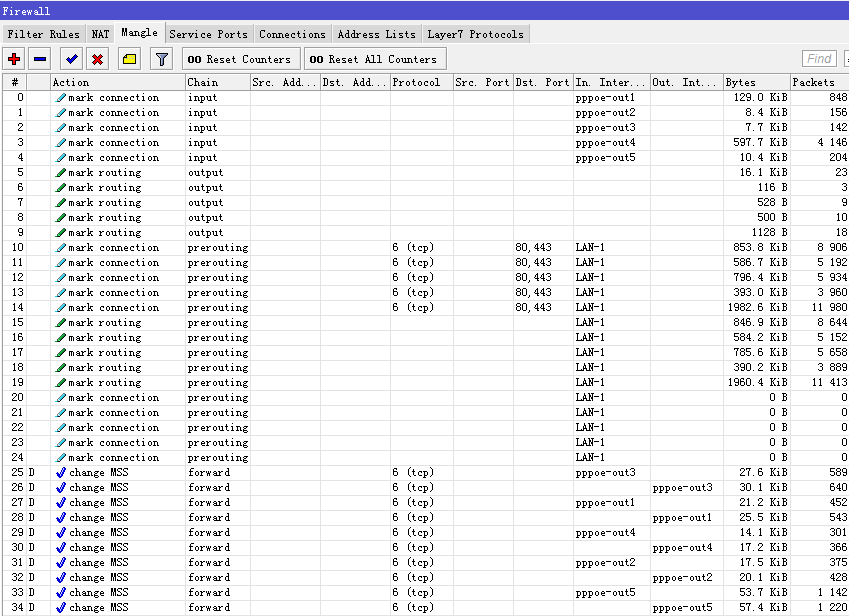This screenshot has height=616, width=849.
Task: Click the Reset All Counters button
Action: click(x=375, y=59)
